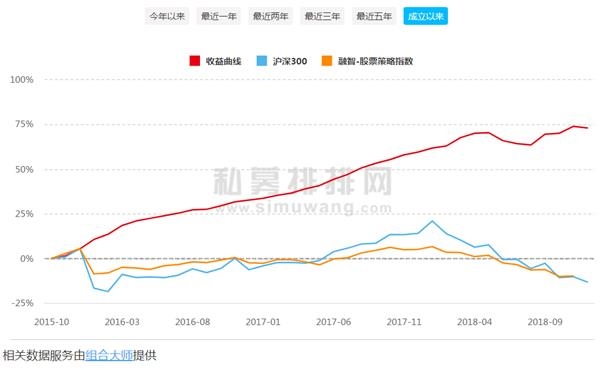Screen dimensions: 600x370
Task: Click the 2016-08 x-axis label
Action: tap(192, 322)
